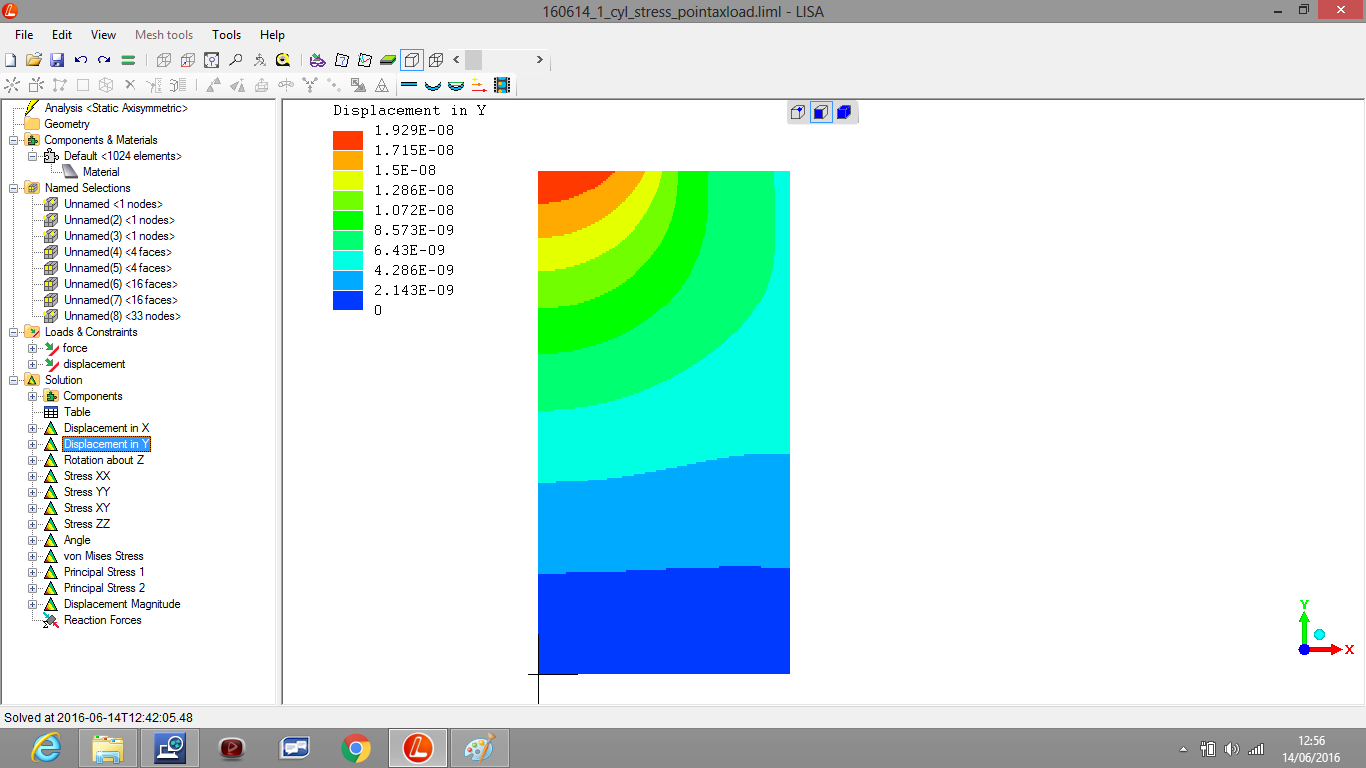Open the View menu
This screenshot has width=1366, height=768.
(x=103, y=35)
